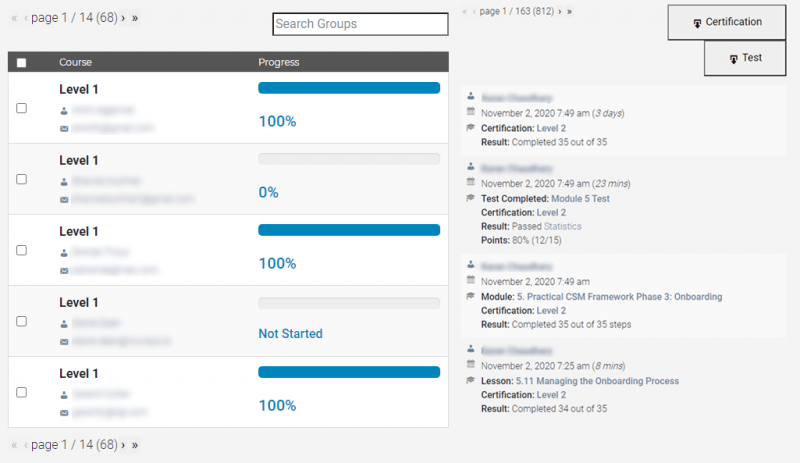Image resolution: width=800 pixels, height=463 pixels.
Task: Open the Module 5 Test link
Action: coord(580,199)
